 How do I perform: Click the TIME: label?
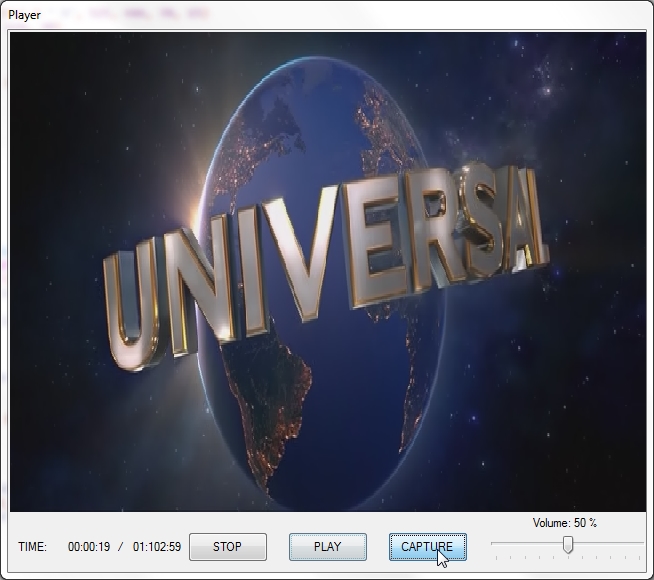(33, 547)
